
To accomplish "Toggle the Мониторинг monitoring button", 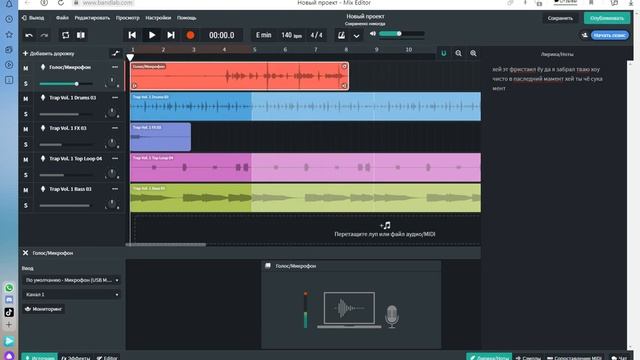I will pyautogui.click(x=44, y=309).
